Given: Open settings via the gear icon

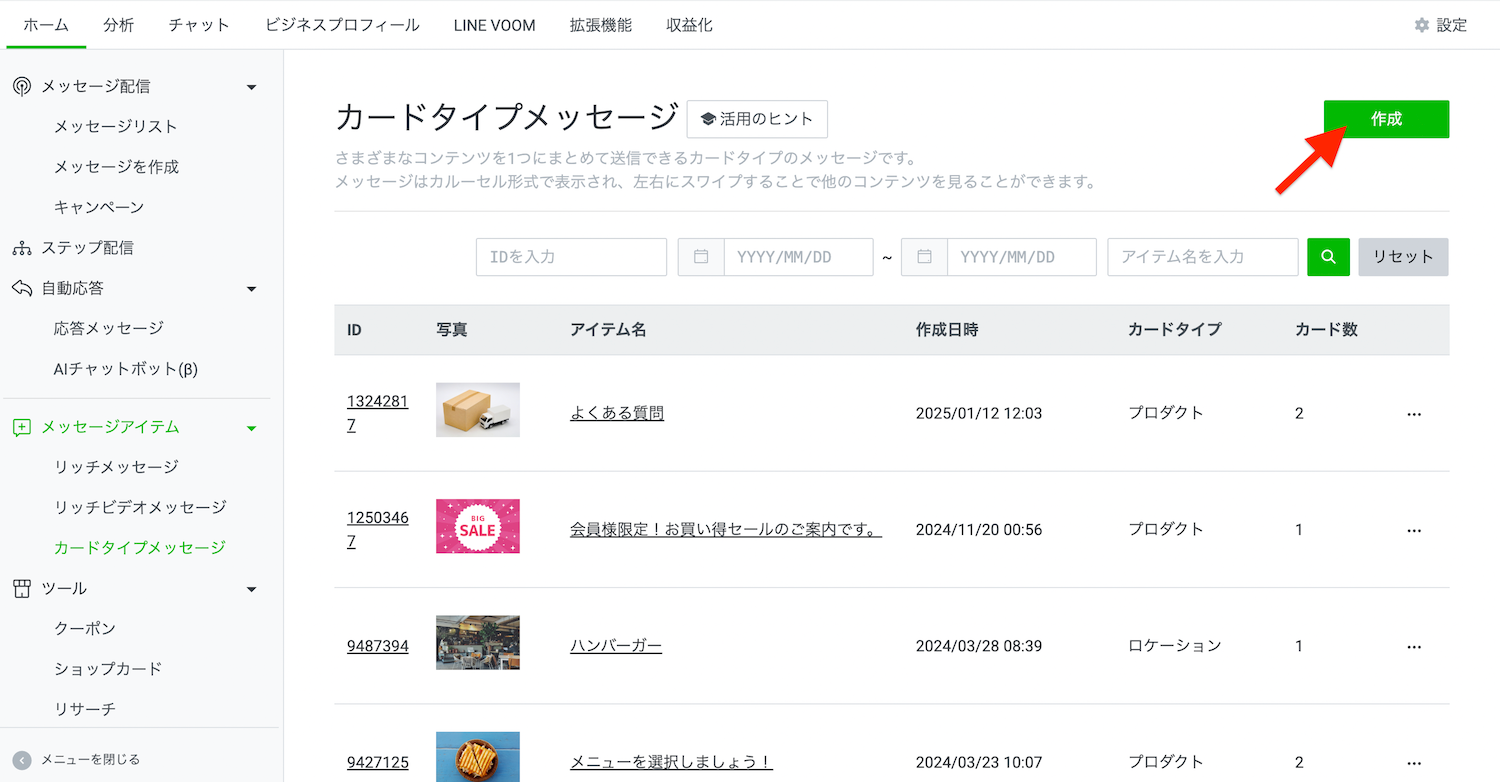Looking at the screenshot, I should (1421, 25).
